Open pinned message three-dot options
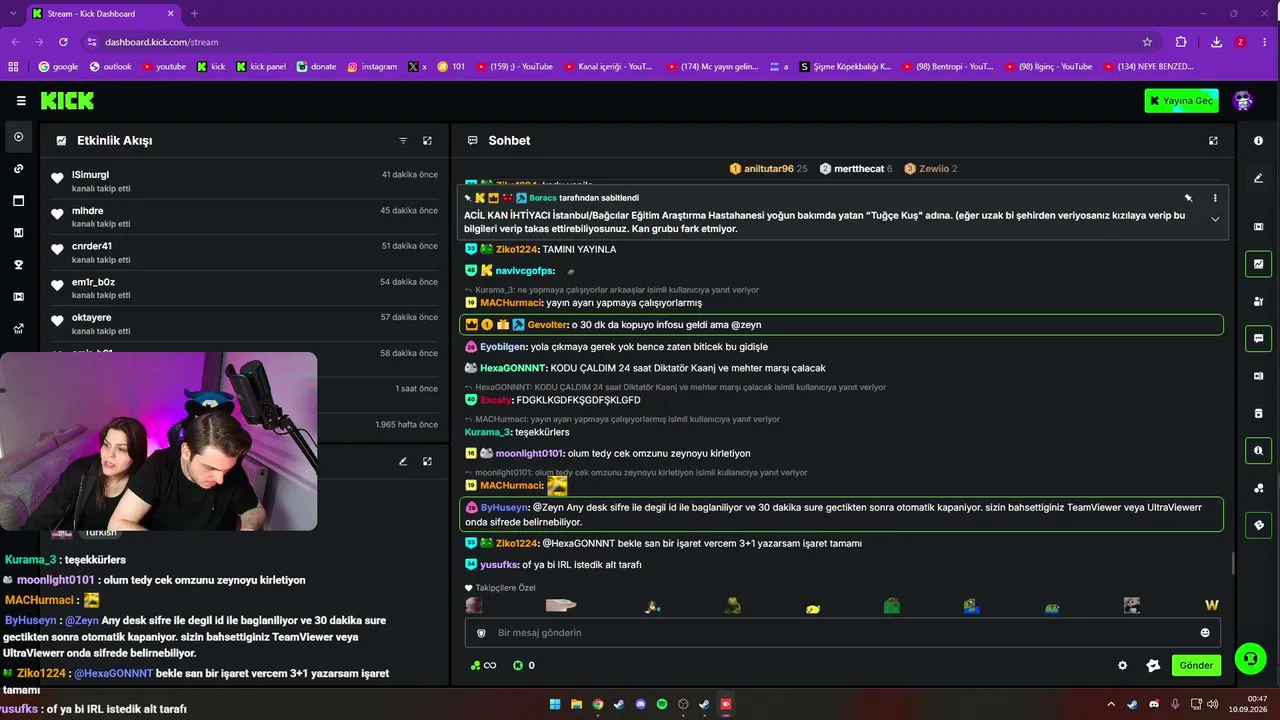Viewport: 1280px width, 720px height. 1215,198
